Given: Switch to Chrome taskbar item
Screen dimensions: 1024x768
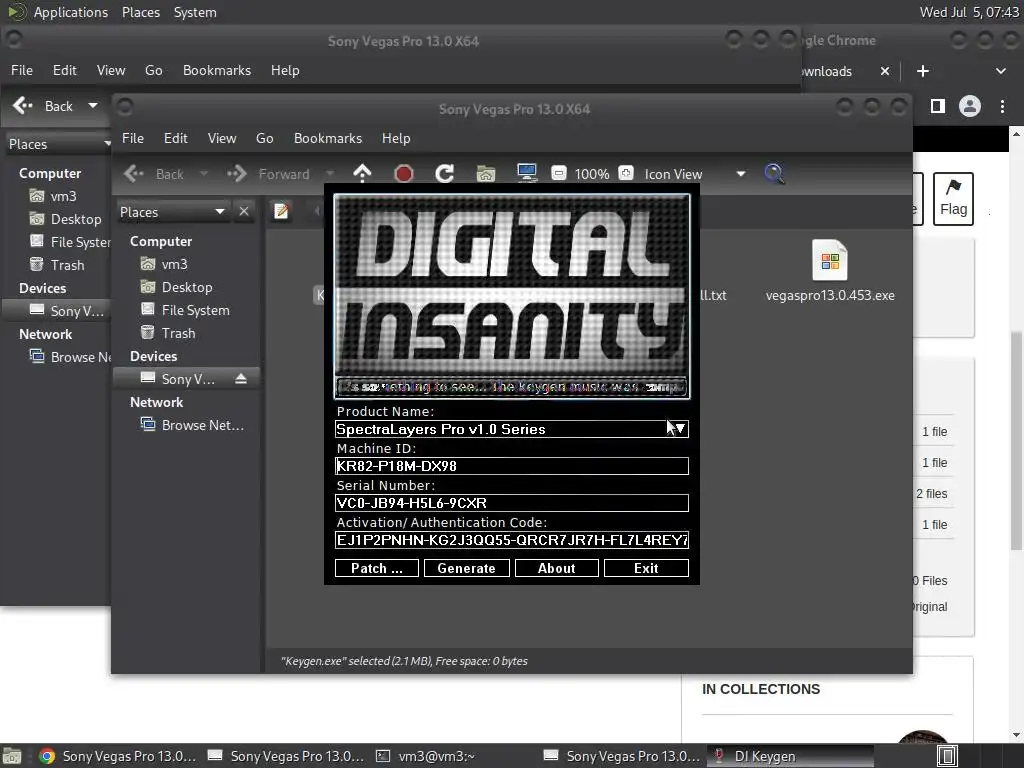Looking at the screenshot, I should point(118,756).
